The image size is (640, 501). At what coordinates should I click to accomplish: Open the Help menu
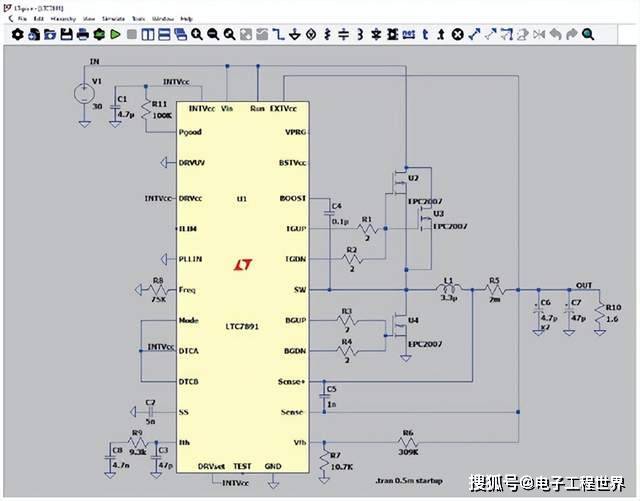coord(186,19)
